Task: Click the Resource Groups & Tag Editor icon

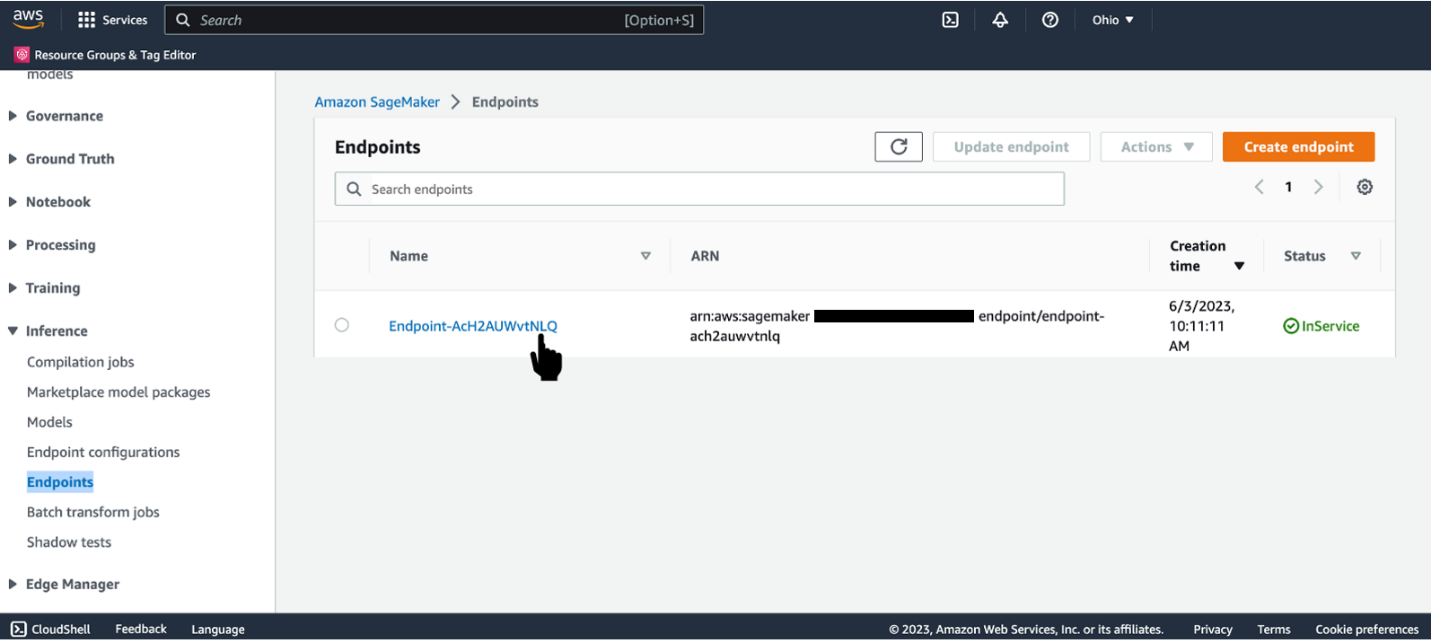Action: 22,55
